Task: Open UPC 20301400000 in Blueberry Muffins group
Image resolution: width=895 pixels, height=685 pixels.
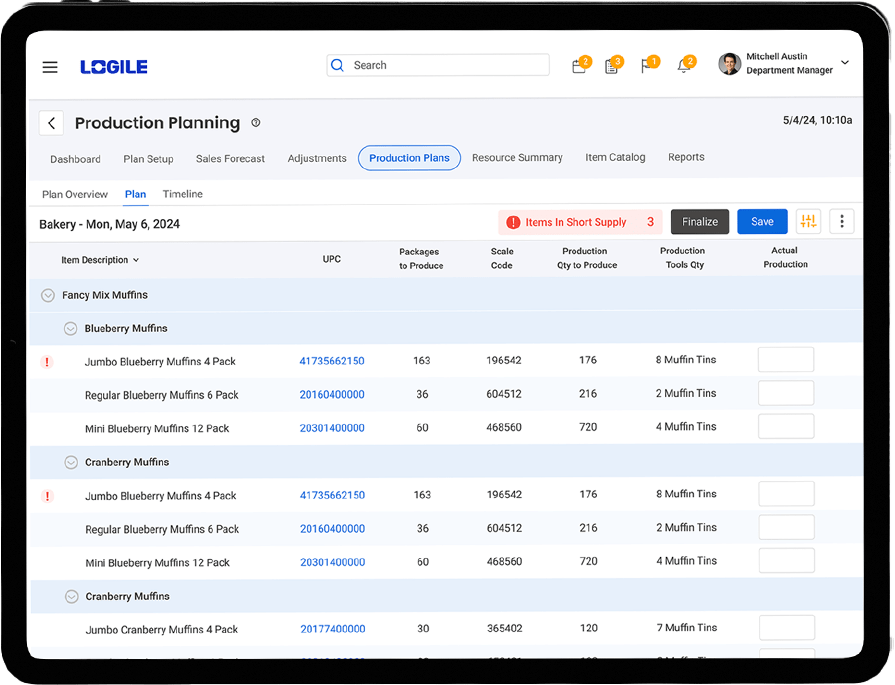Action: pyautogui.click(x=332, y=428)
